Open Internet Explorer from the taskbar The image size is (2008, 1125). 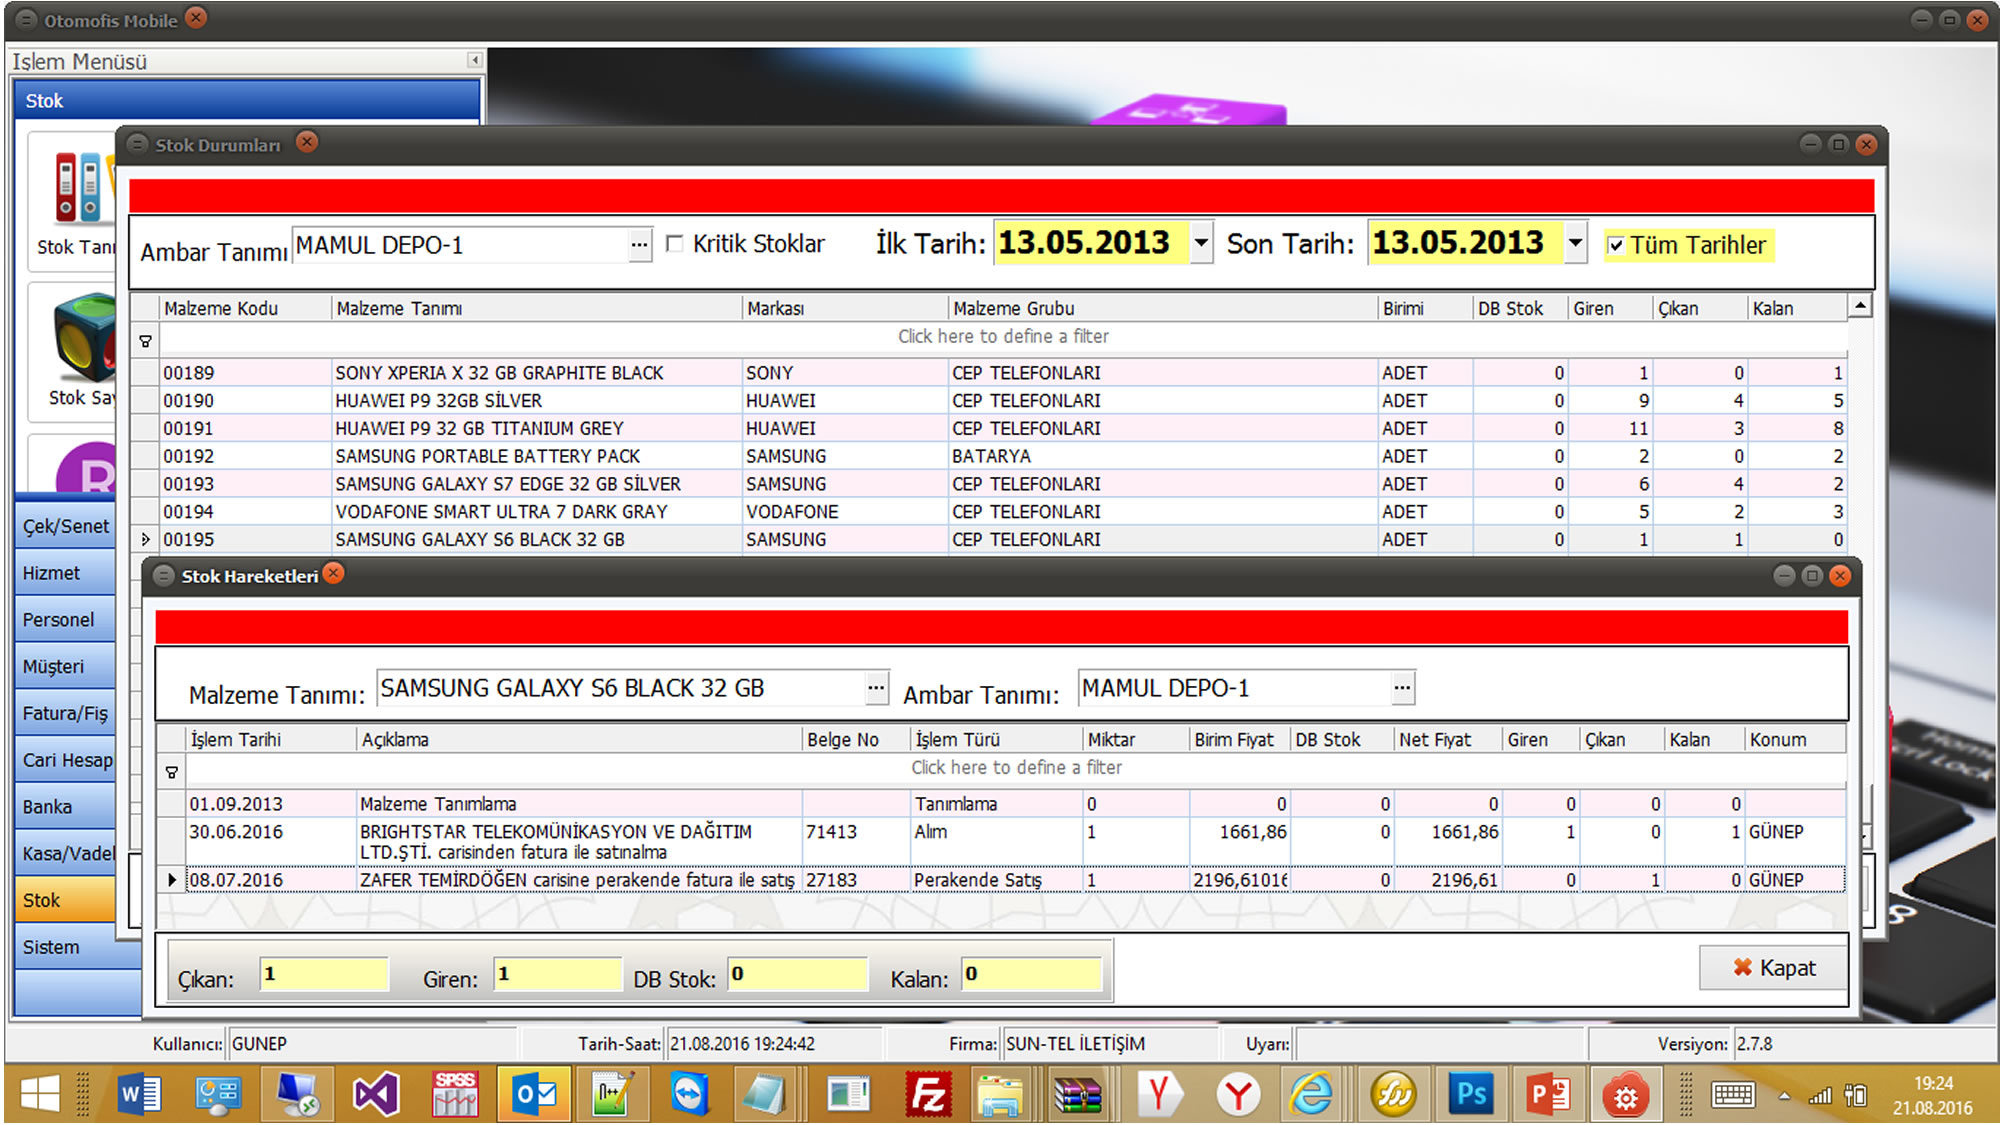click(1311, 1095)
